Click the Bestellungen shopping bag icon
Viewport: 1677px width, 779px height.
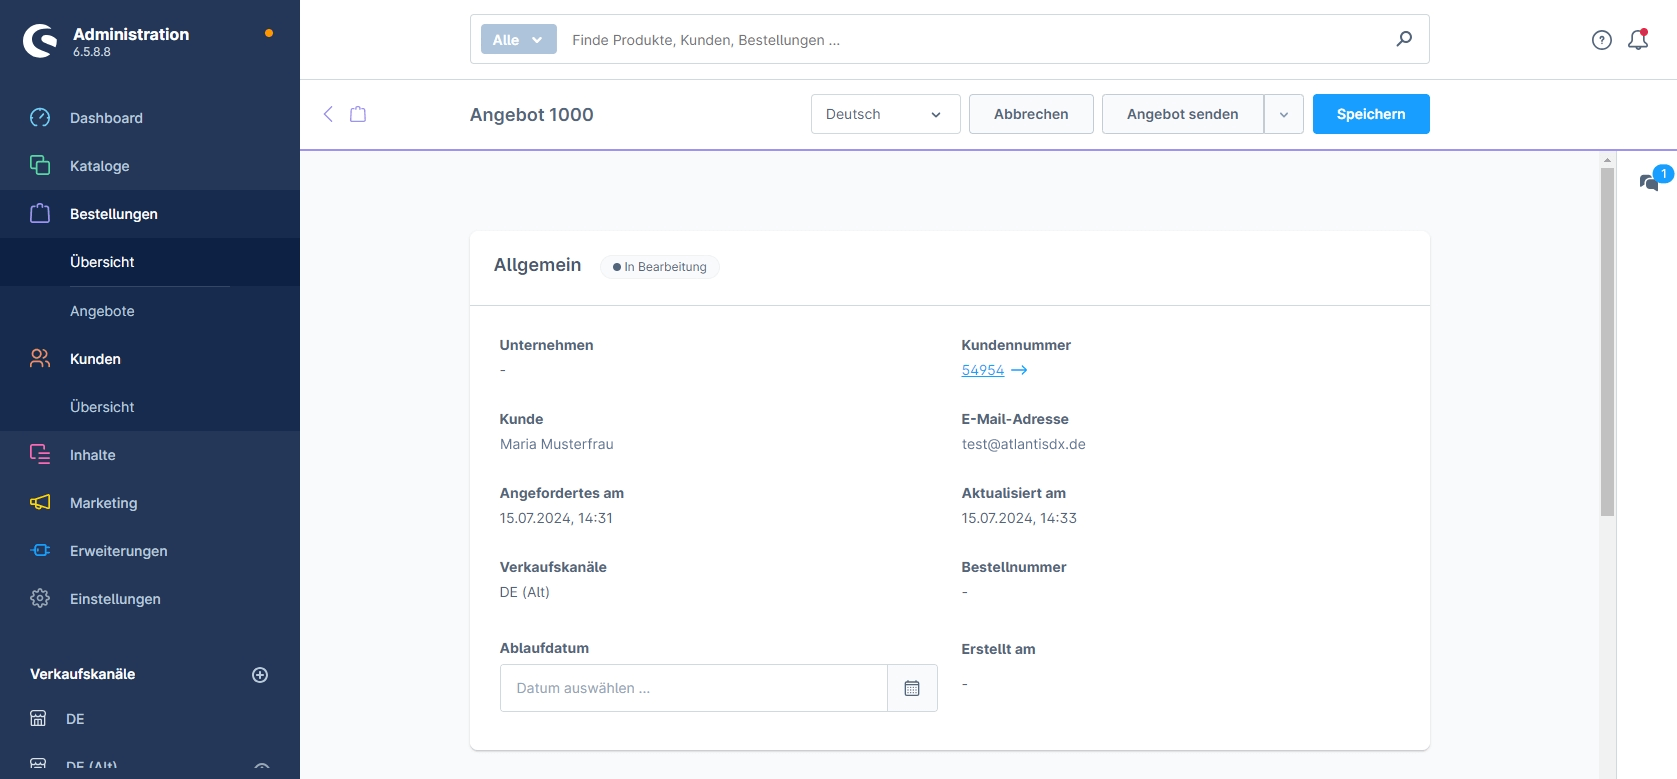pyautogui.click(x=40, y=213)
